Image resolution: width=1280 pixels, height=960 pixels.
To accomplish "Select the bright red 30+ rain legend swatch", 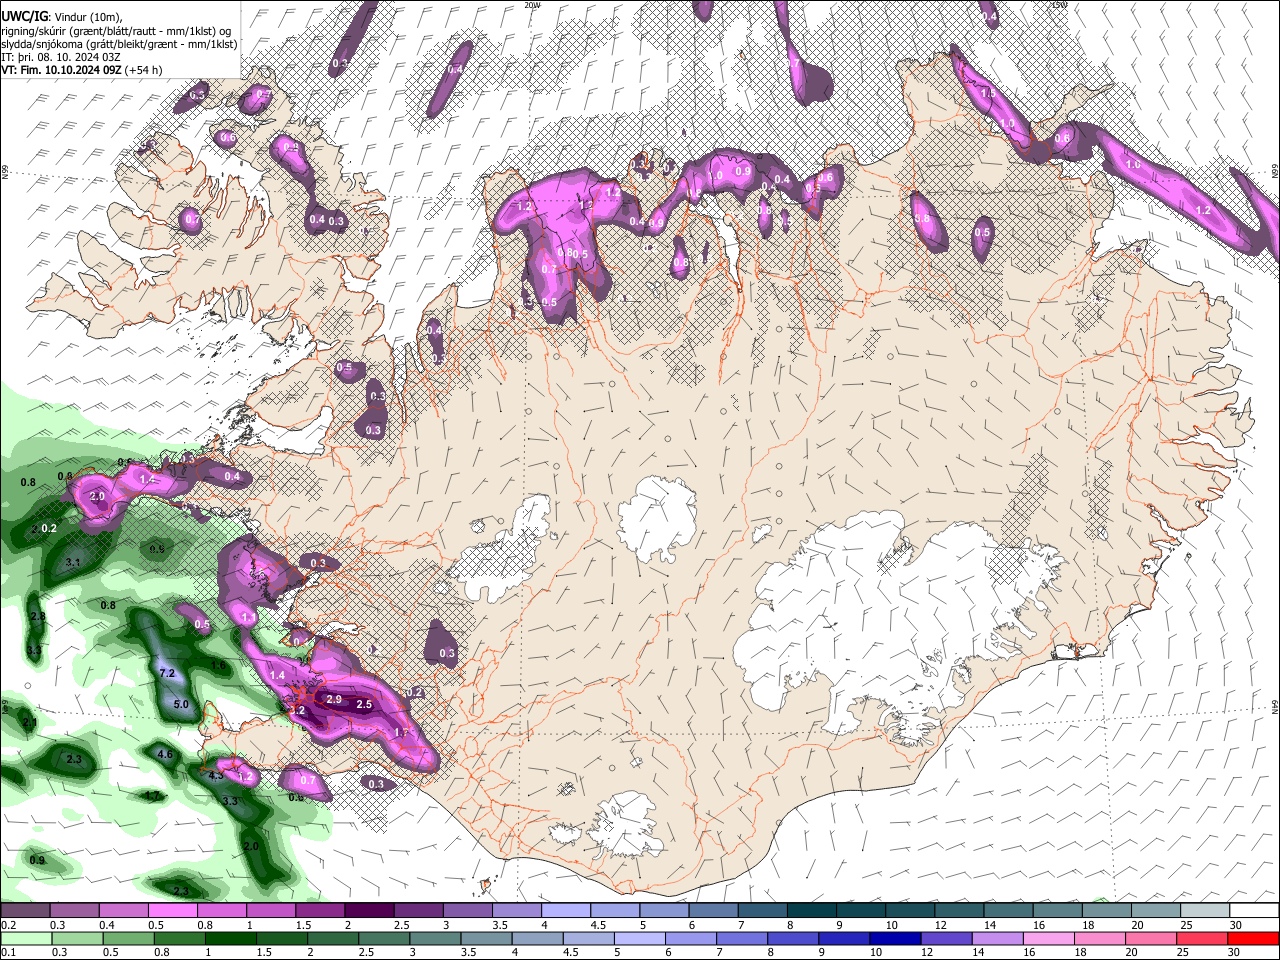I will click(x=1254, y=938).
